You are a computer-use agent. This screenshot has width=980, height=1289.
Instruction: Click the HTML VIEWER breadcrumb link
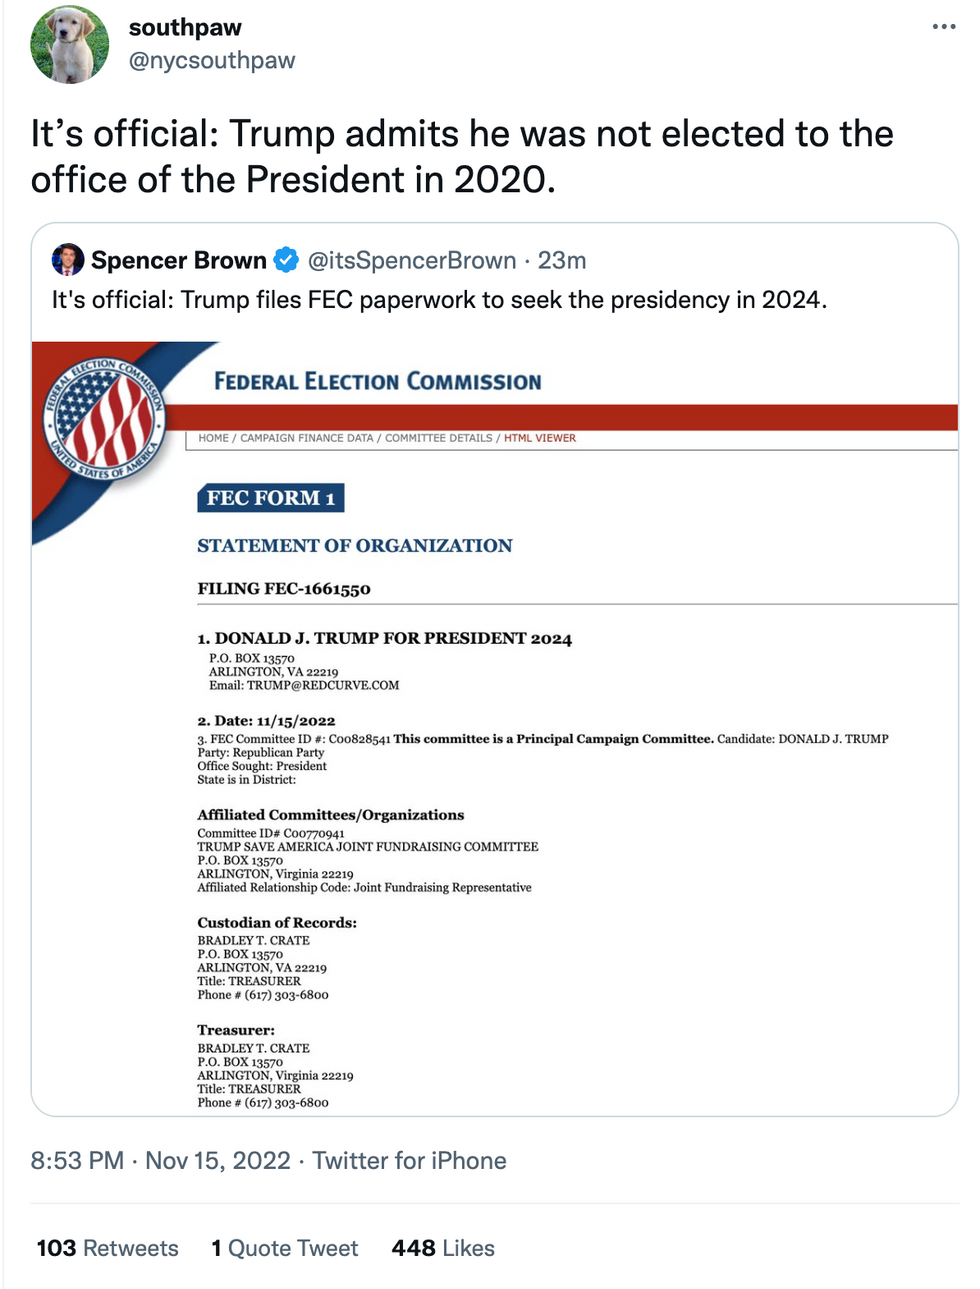click(x=540, y=438)
